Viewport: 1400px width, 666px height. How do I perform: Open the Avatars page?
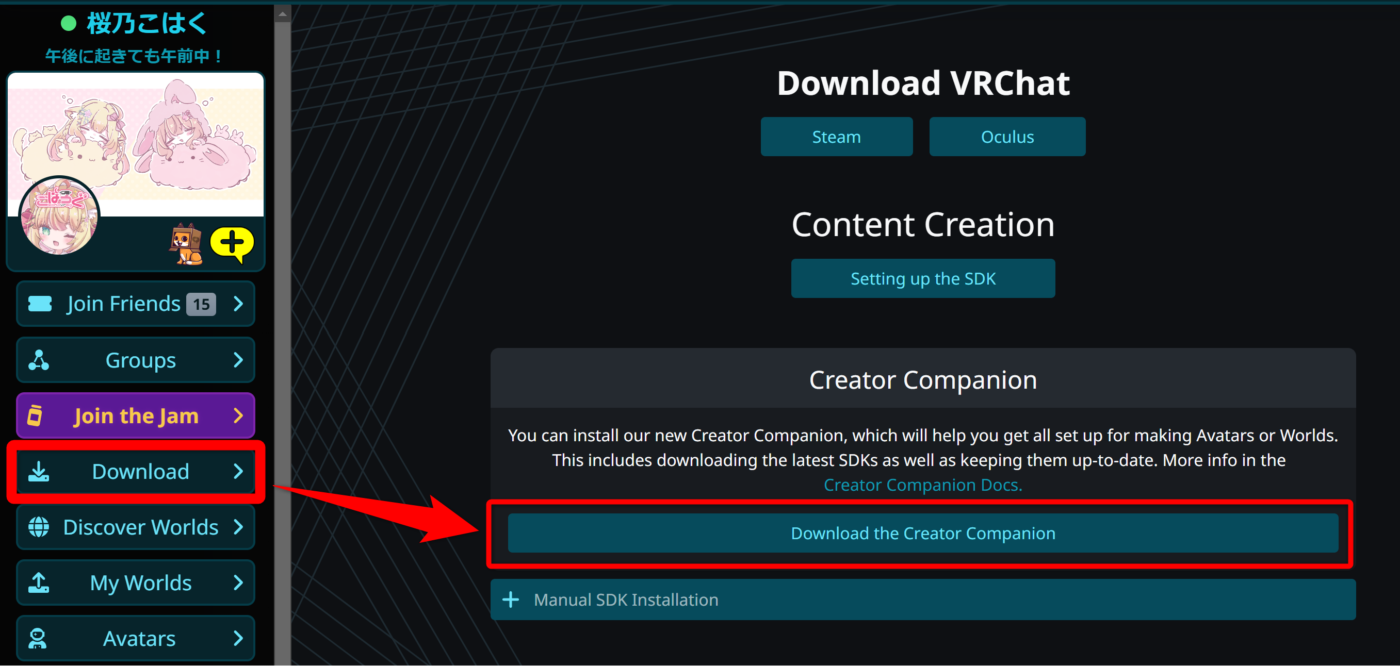tap(136, 639)
